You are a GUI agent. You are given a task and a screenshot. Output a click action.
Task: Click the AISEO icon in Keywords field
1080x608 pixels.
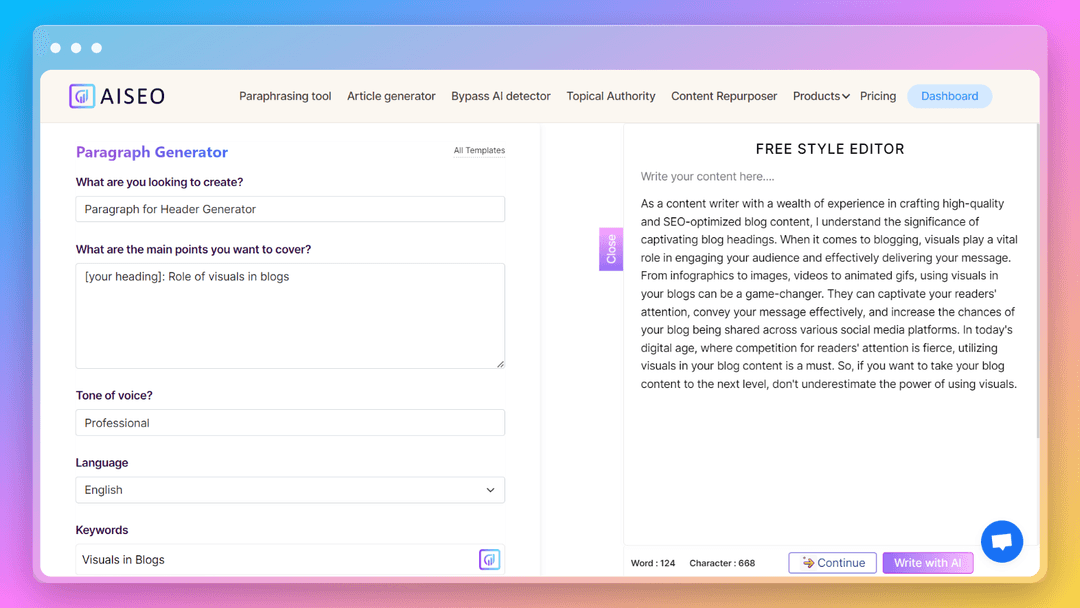(489, 559)
